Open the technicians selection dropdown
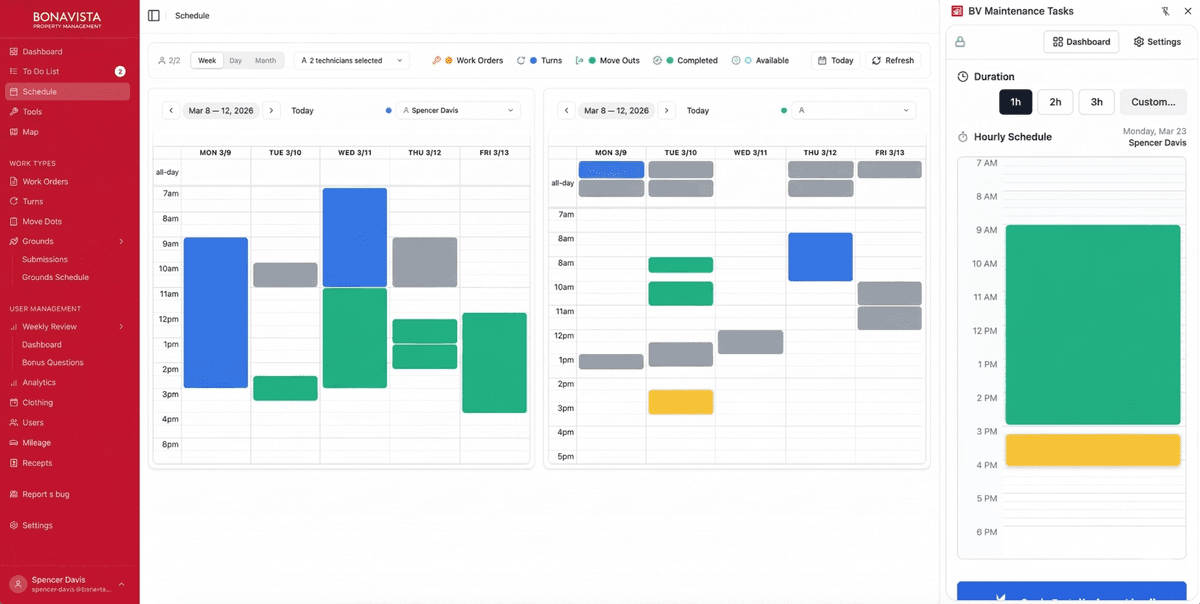1200x604 pixels. coord(350,60)
